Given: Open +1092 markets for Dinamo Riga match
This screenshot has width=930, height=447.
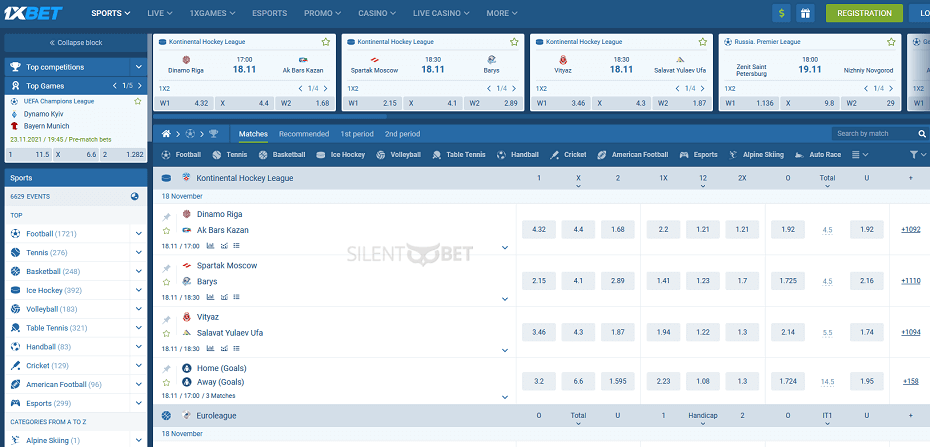Looking at the screenshot, I should pyautogui.click(x=910, y=229).
